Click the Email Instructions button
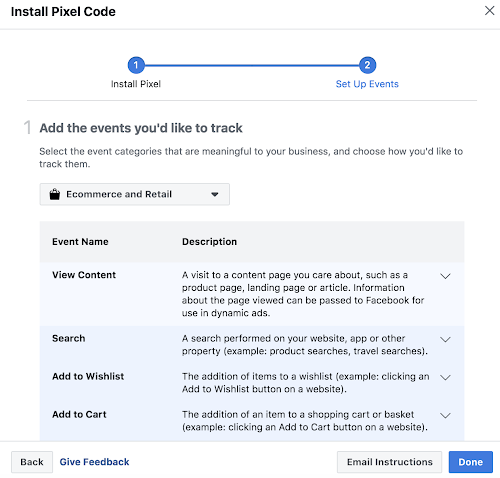 389,462
